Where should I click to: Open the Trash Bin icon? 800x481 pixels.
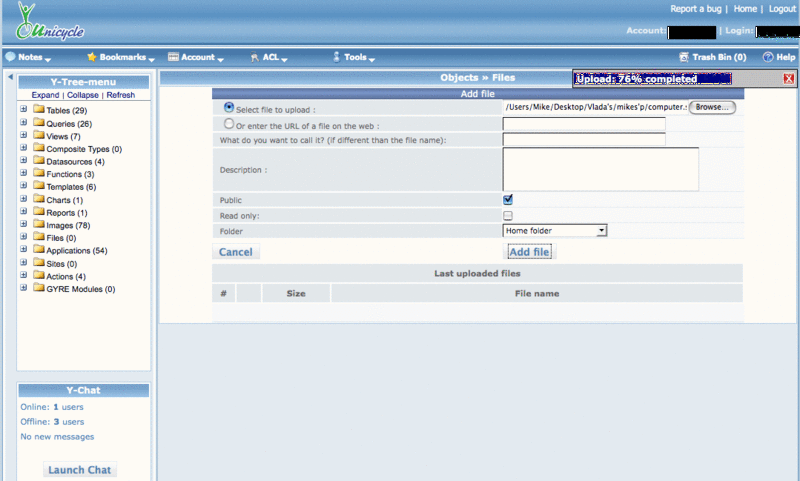(x=684, y=57)
